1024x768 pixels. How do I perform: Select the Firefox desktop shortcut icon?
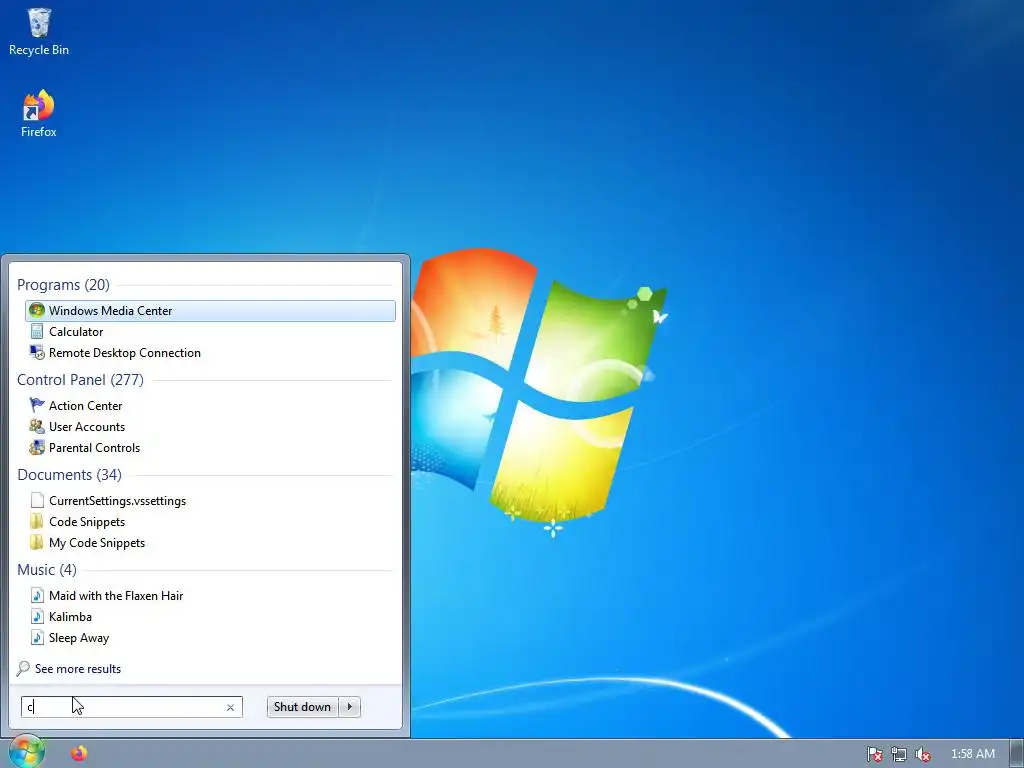pyautogui.click(x=39, y=113)
